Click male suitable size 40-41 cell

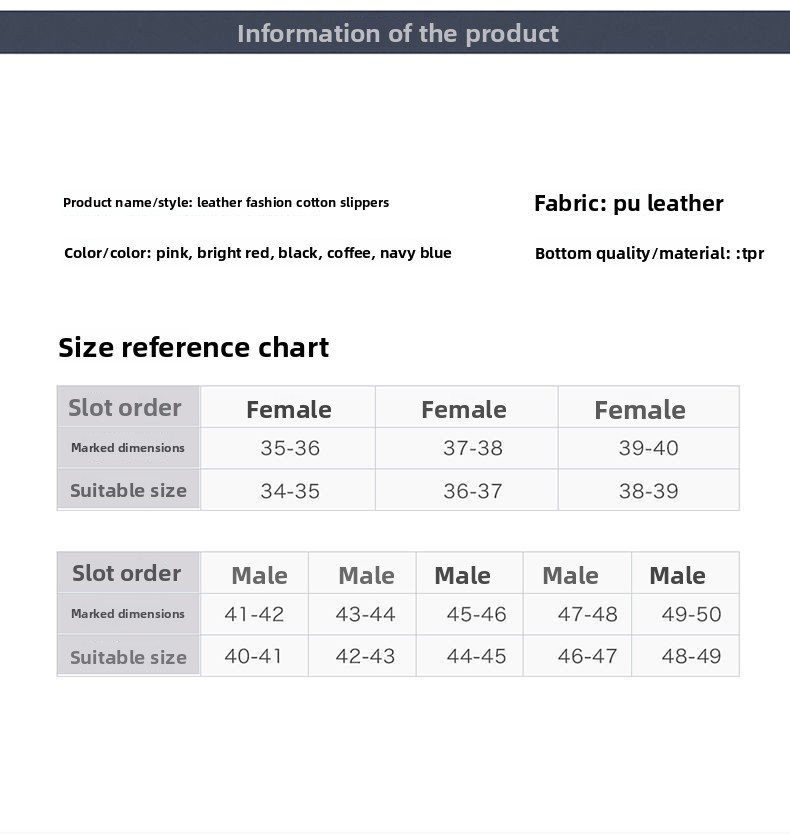click(x=254, y=656)
